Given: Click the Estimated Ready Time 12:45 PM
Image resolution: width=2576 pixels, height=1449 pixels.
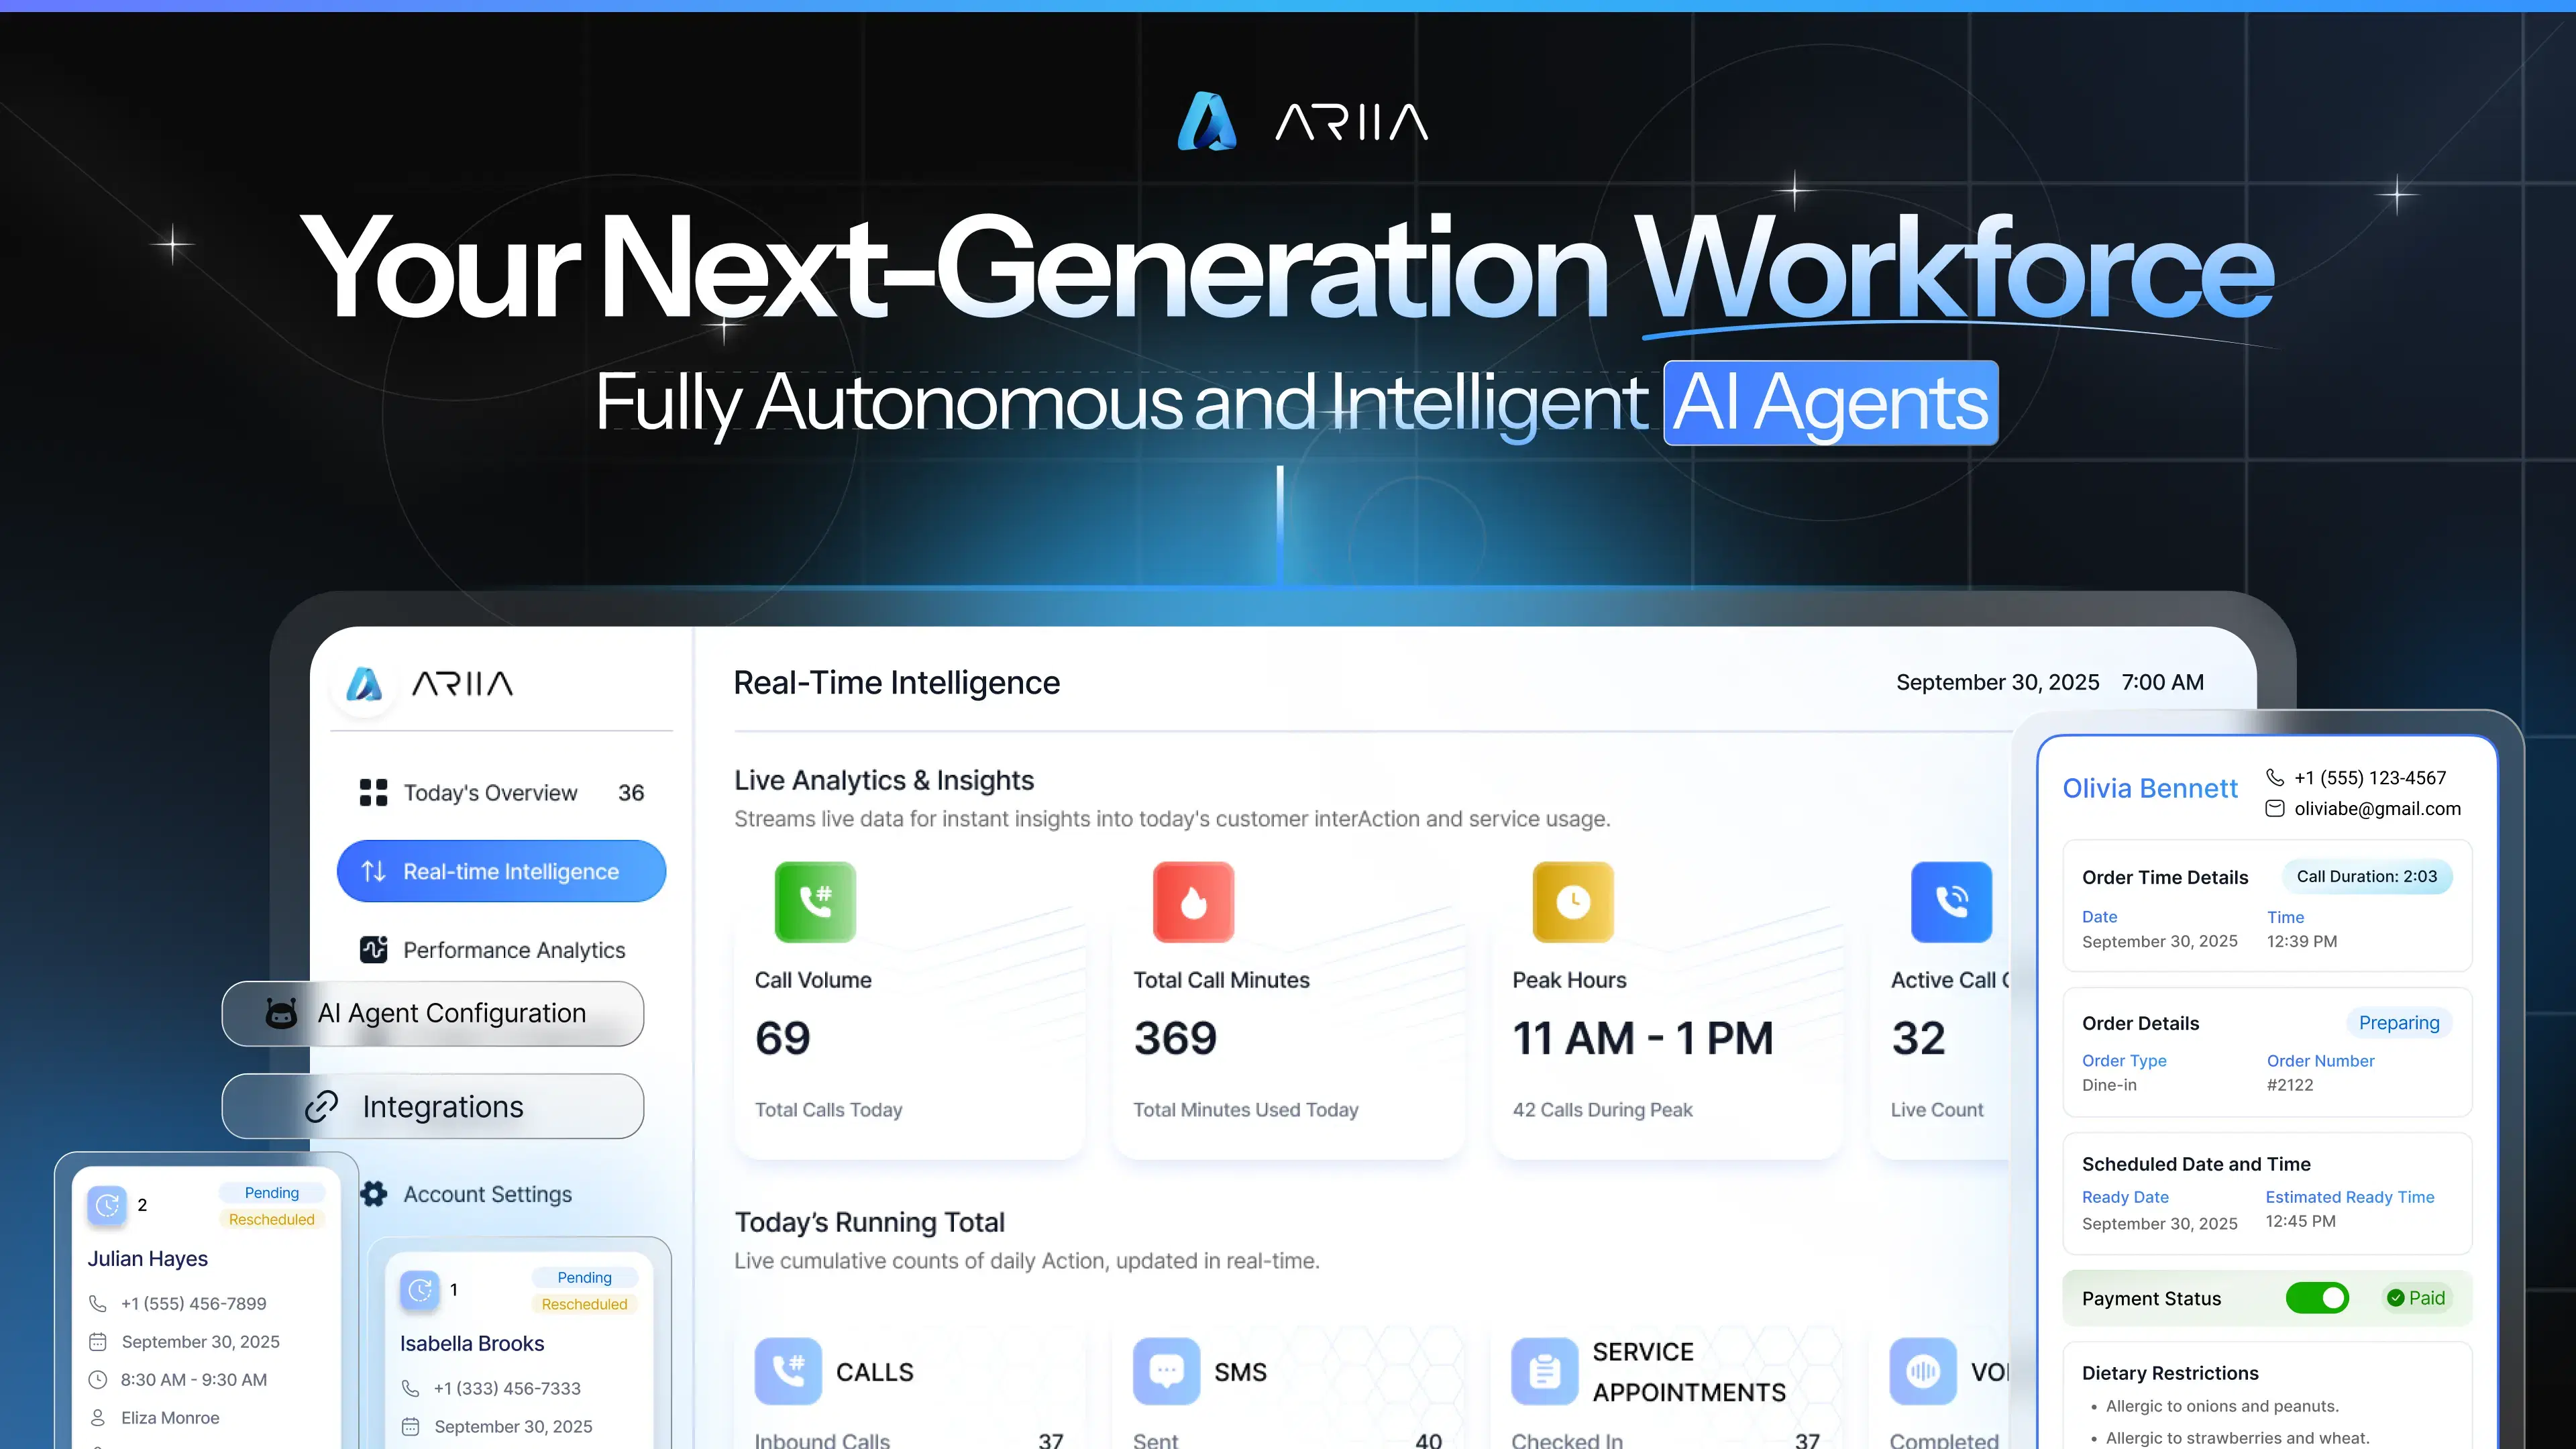Looking at the screenshot, I should pyautogui.click(x=2301, y=1222).
